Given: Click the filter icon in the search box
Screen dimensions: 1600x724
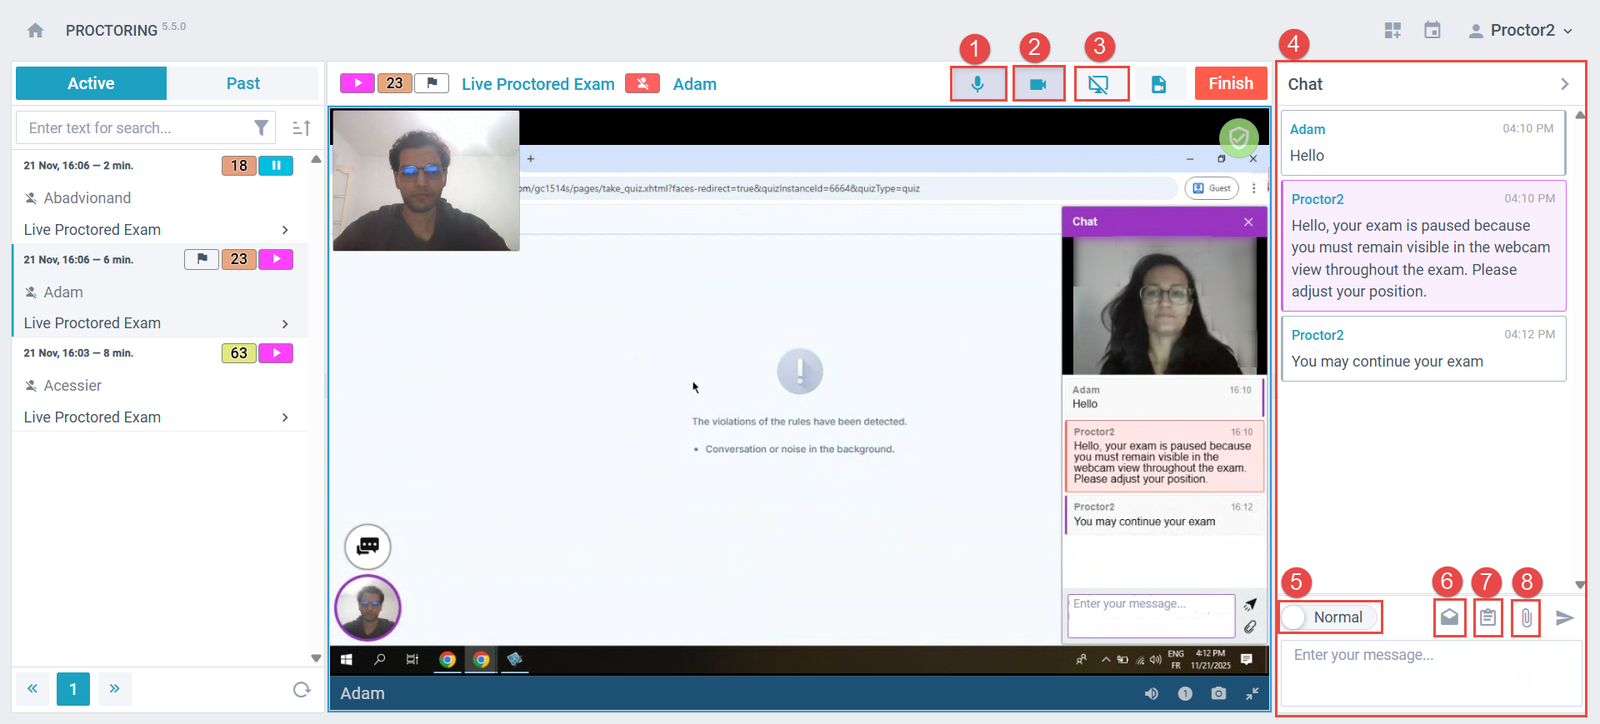Looking at the screenshot, I should point(261,128).
